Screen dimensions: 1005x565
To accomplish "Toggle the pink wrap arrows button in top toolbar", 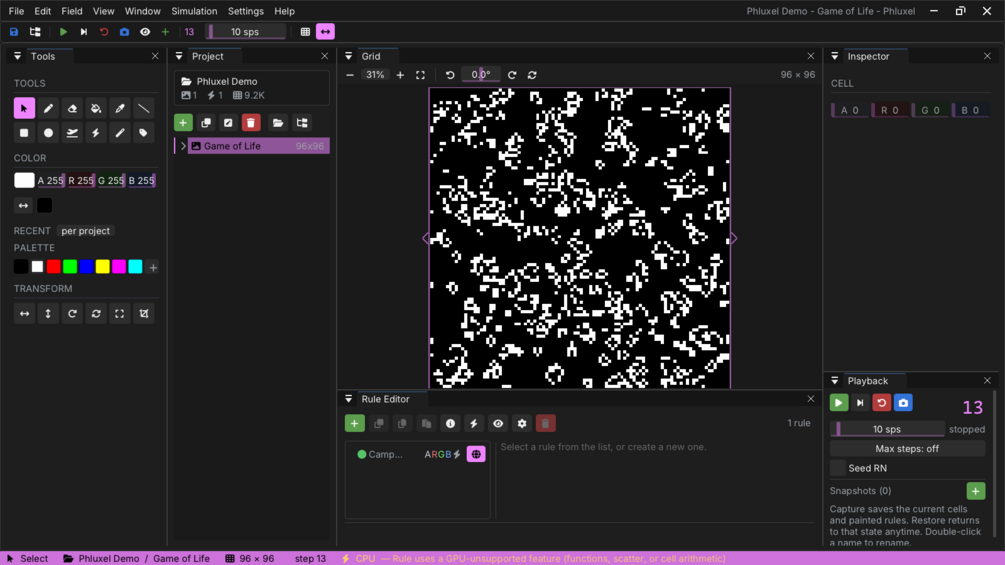I will point(326,31).
